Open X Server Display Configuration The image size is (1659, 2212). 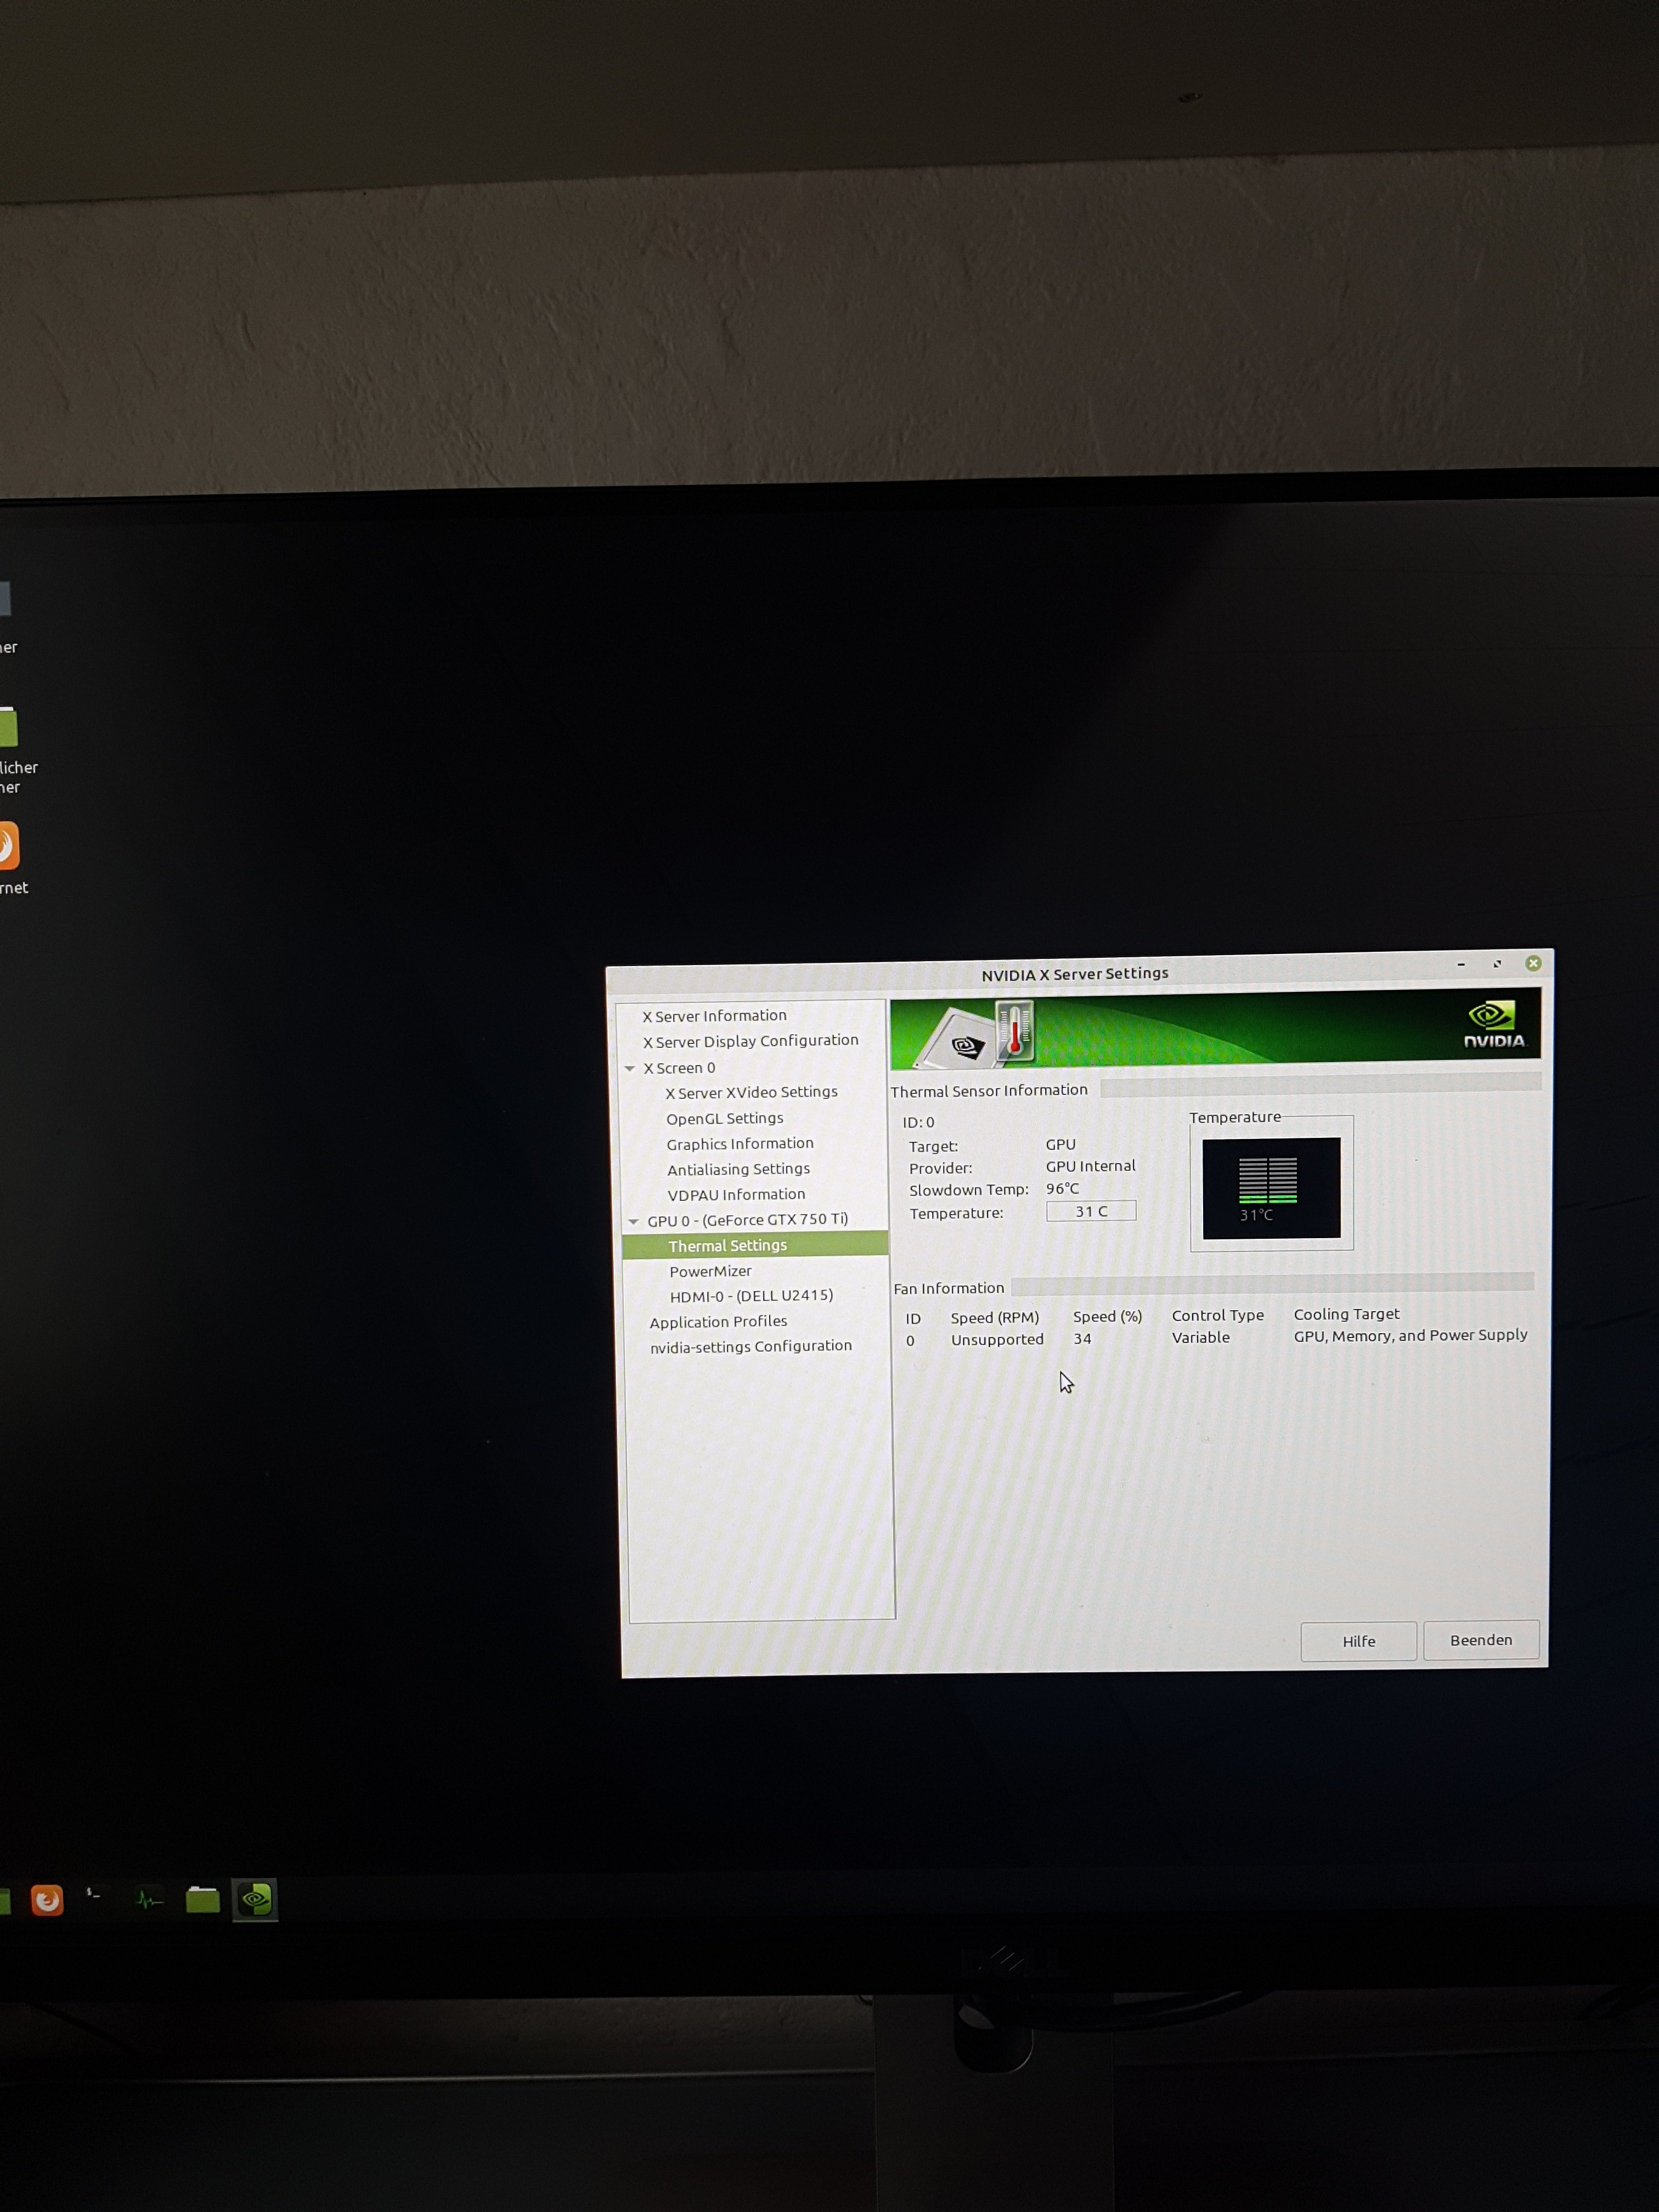coord(750,1041)
